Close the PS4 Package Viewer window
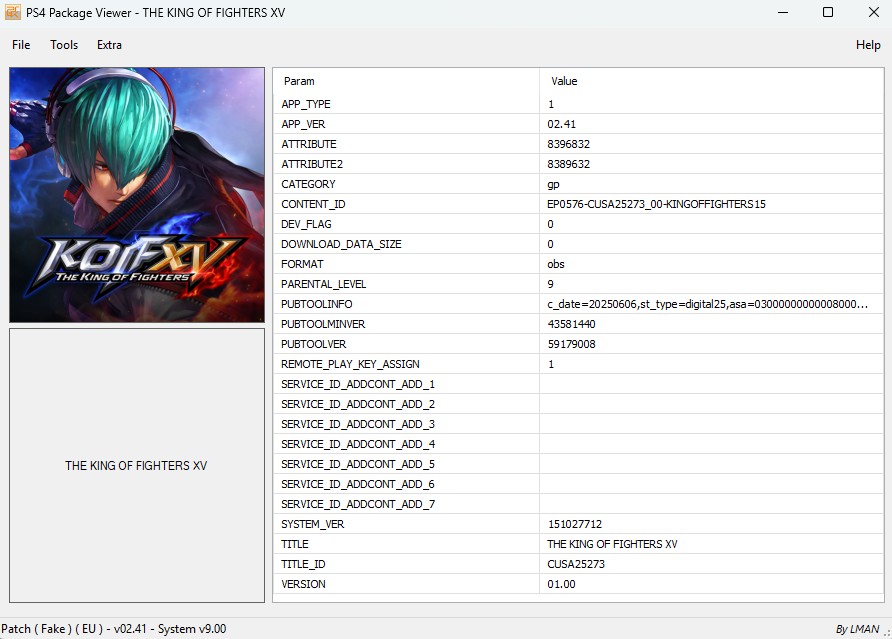 (874, 12)
